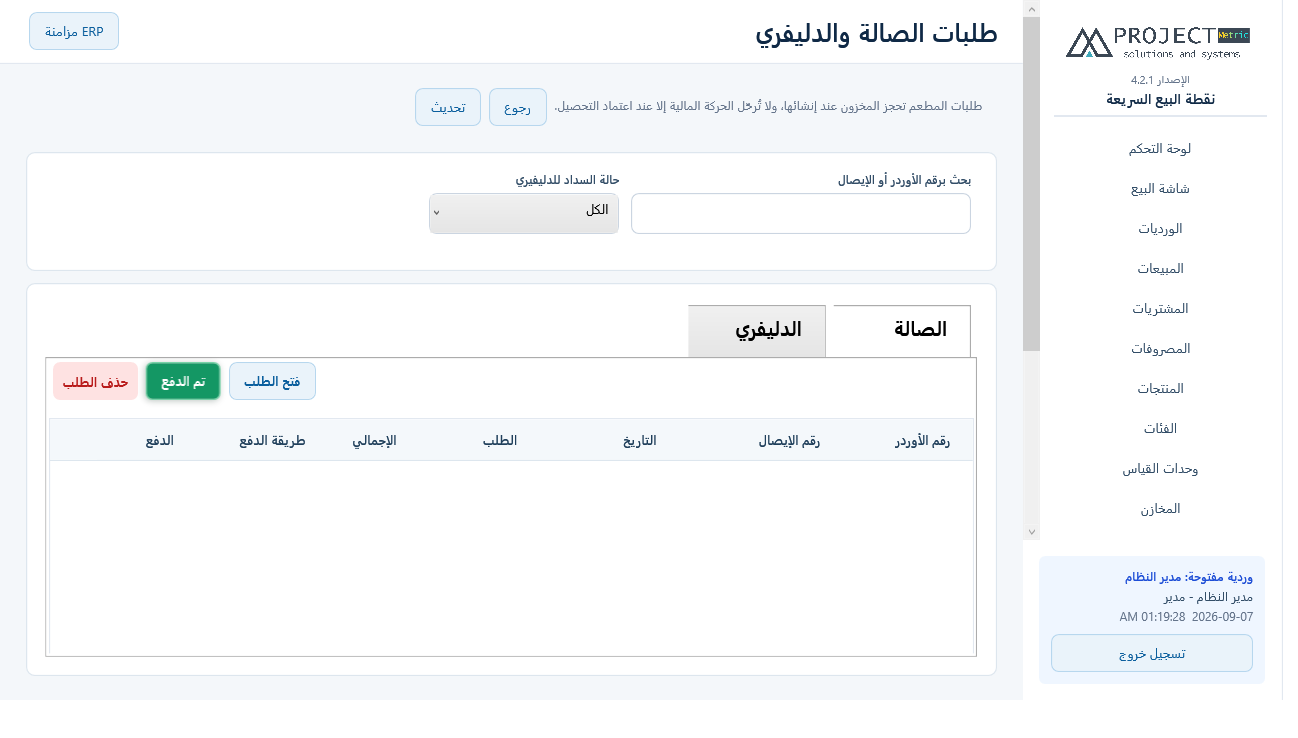Go back with the رجوع button
Screen dimensions: 1298x738
click(518, 107)
